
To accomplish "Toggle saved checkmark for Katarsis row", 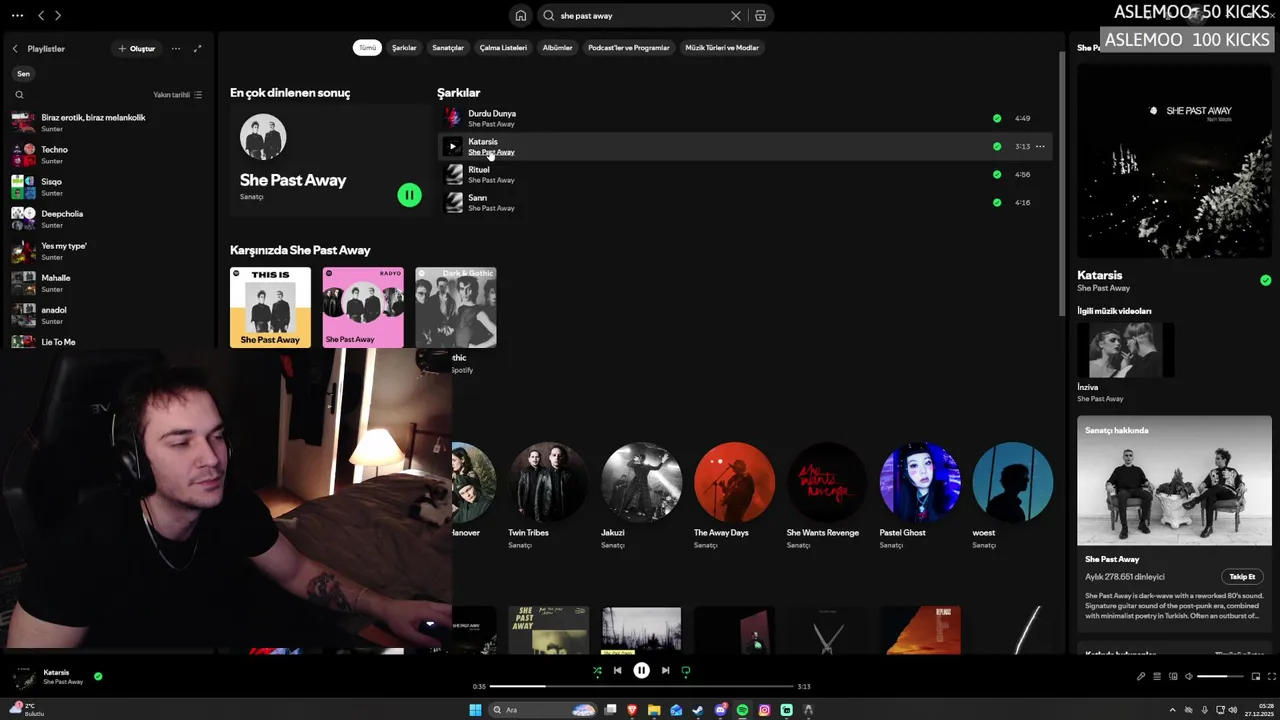I will (997, 146).
